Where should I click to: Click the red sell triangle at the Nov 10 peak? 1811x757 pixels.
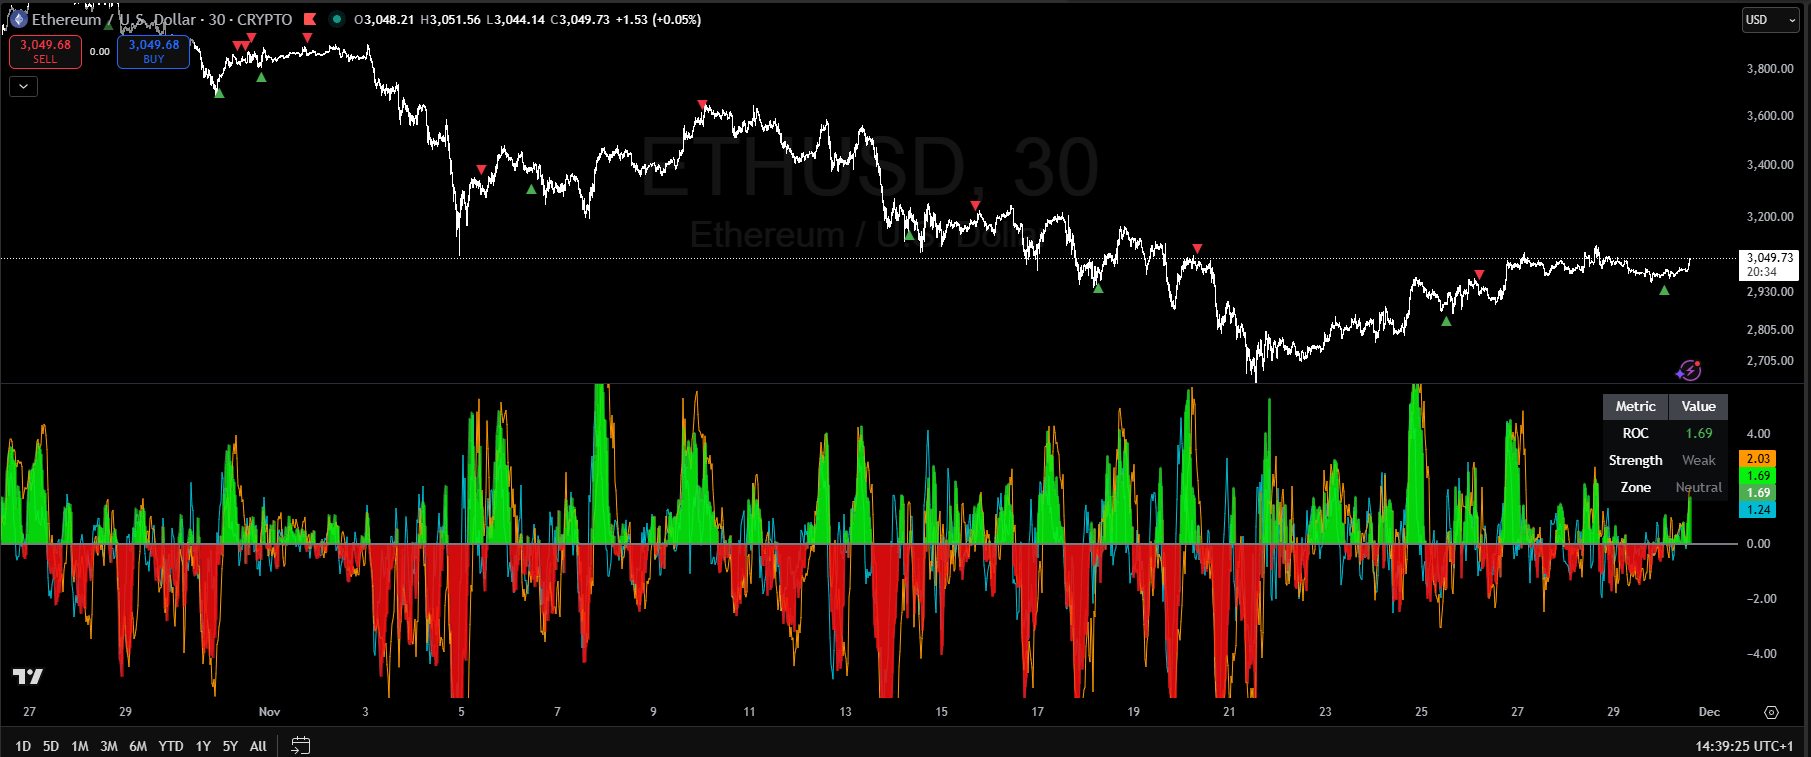point(702,104)
